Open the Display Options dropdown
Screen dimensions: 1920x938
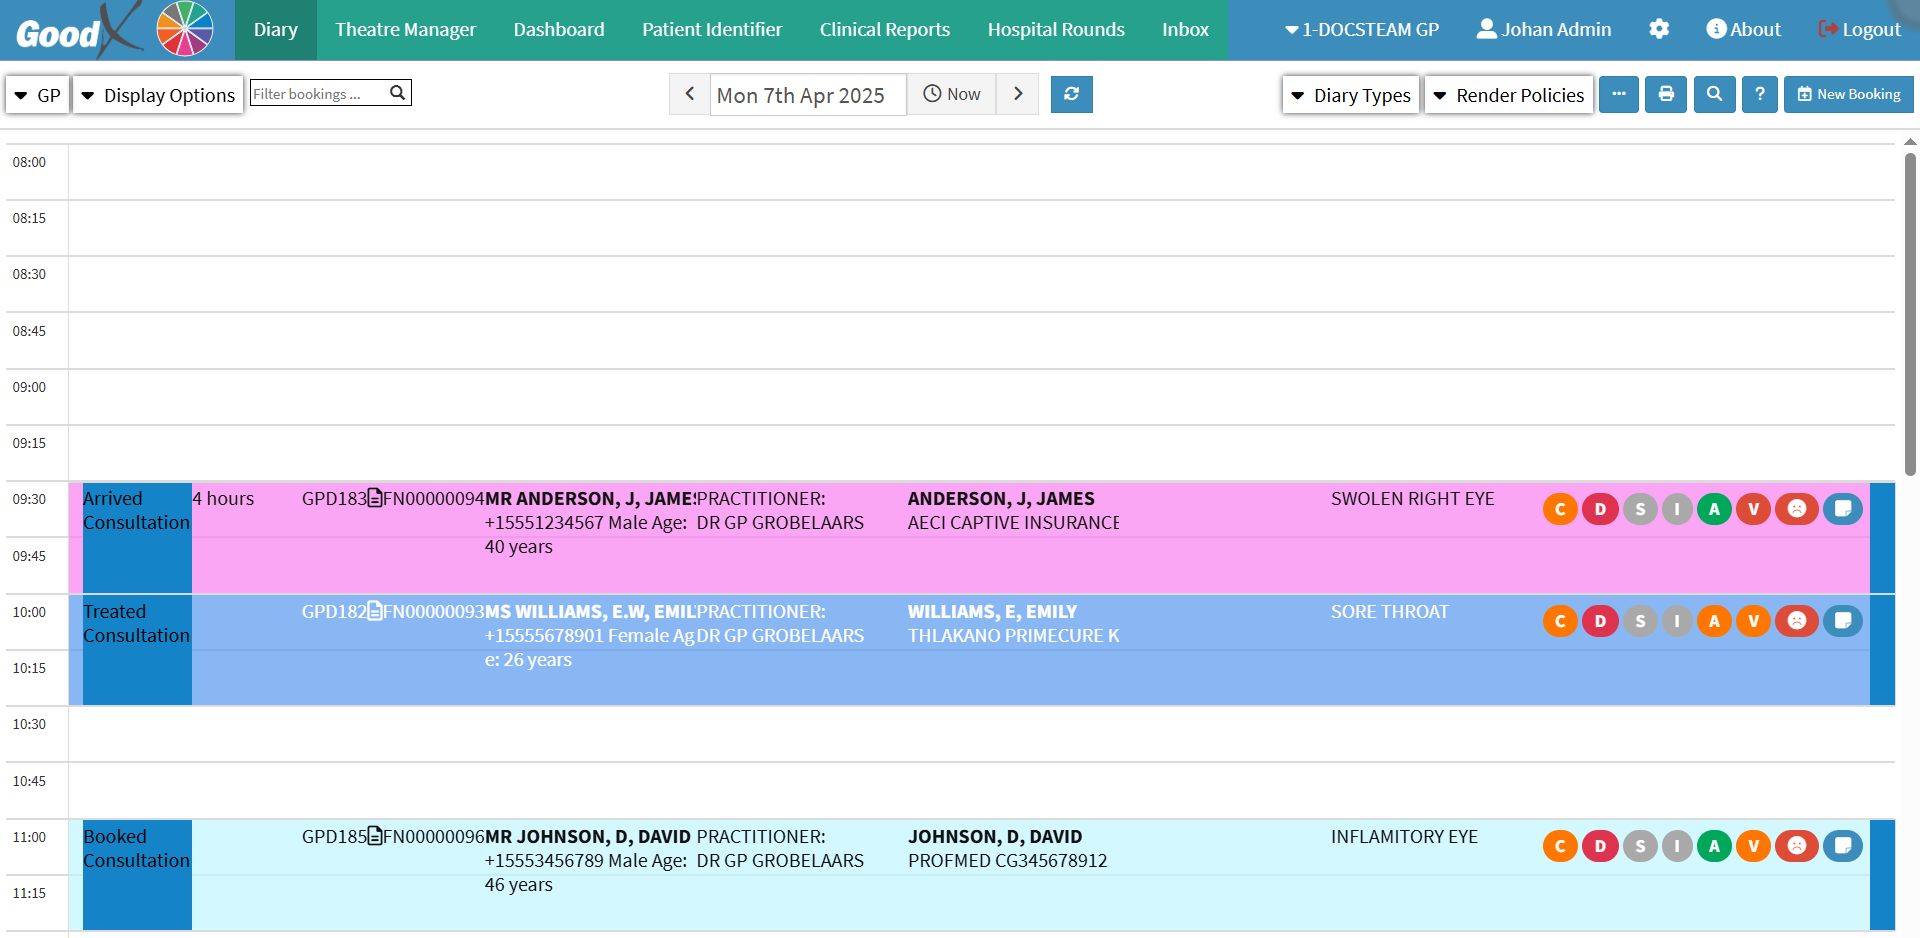(x=157, y=95)
